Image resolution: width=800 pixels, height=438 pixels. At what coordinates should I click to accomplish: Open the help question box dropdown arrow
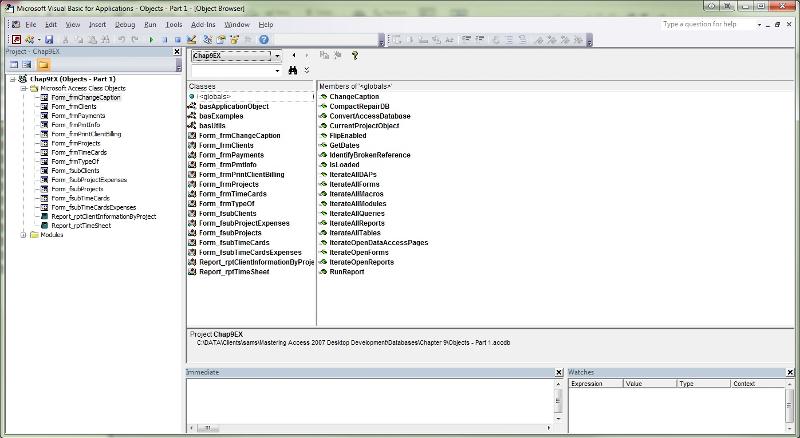click(x=759, y=25)
